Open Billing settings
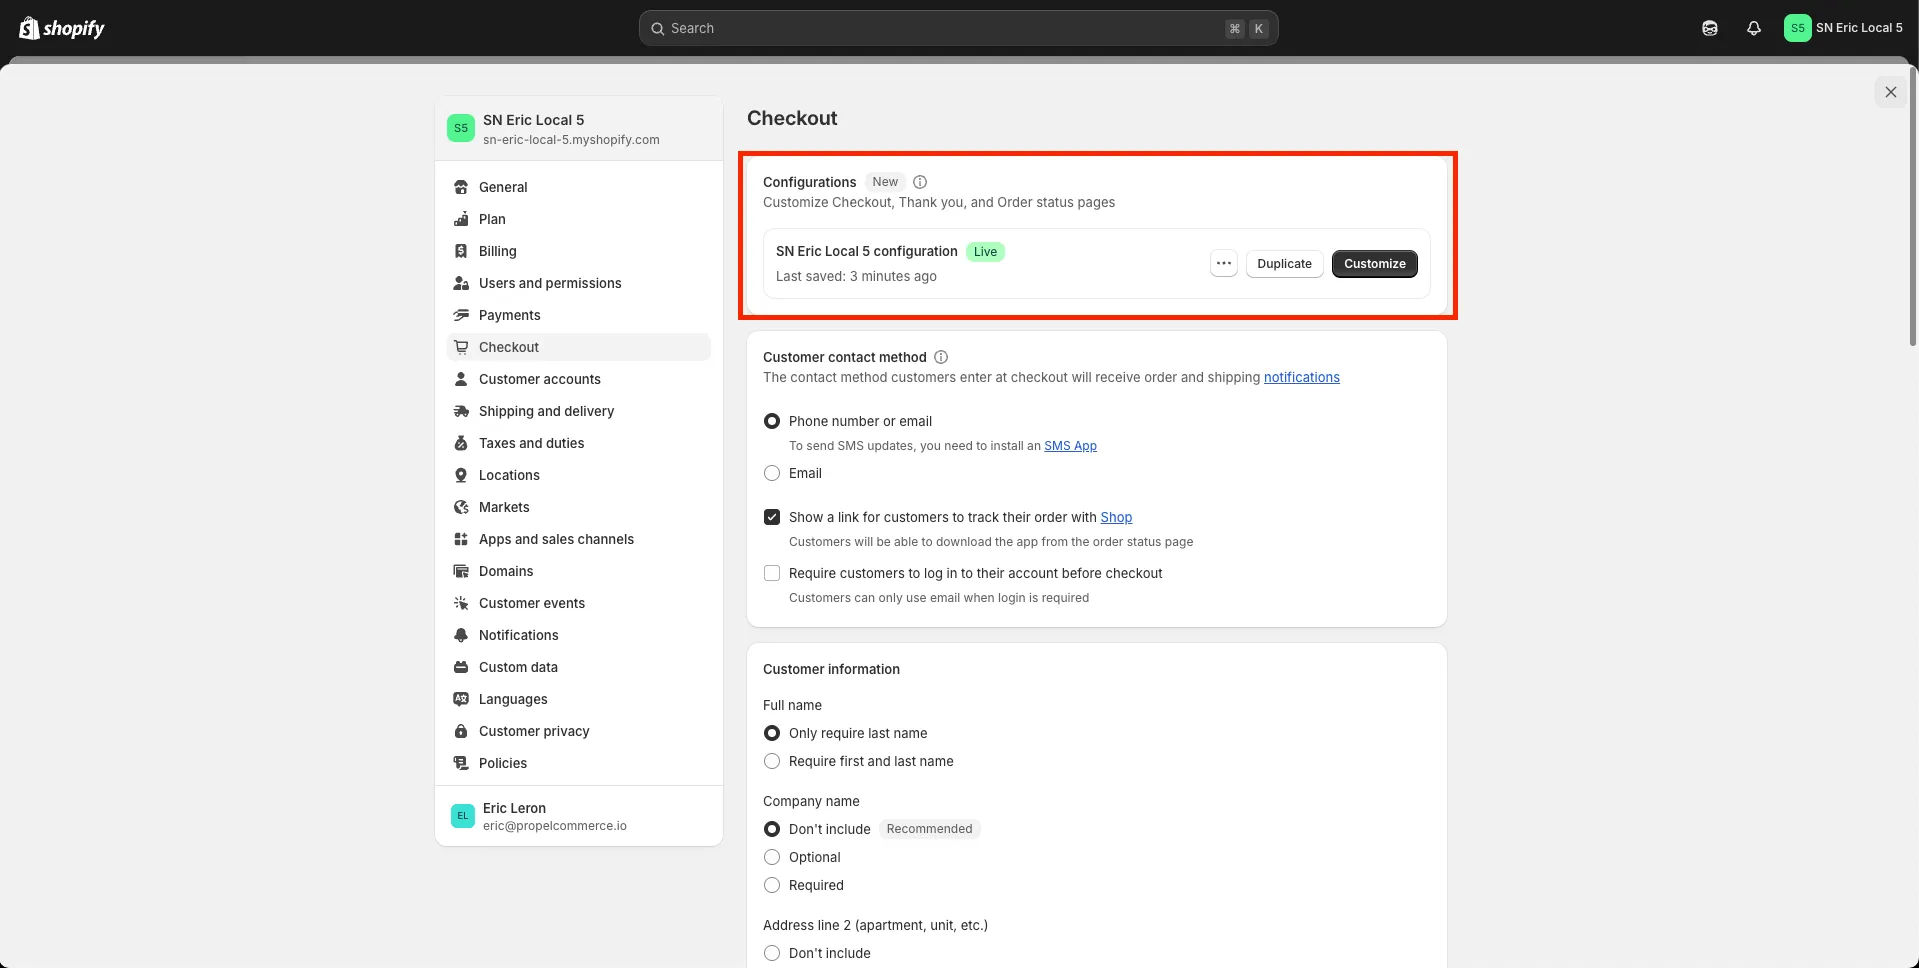 578,251
